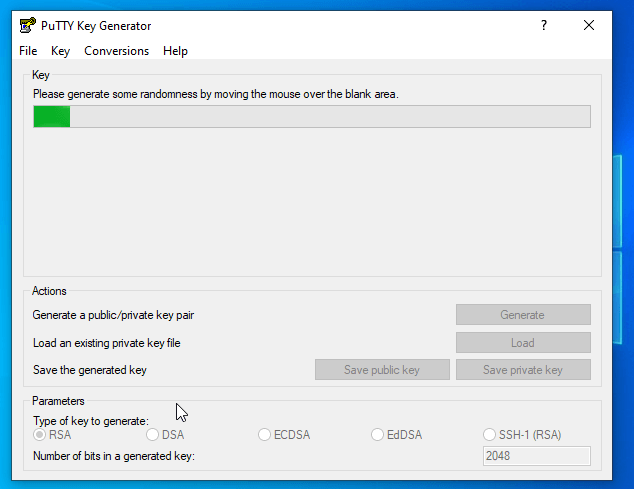This screenshot has width=634, height=489.
Task: Click the green key generation progress bar
Action: [312, 116]
